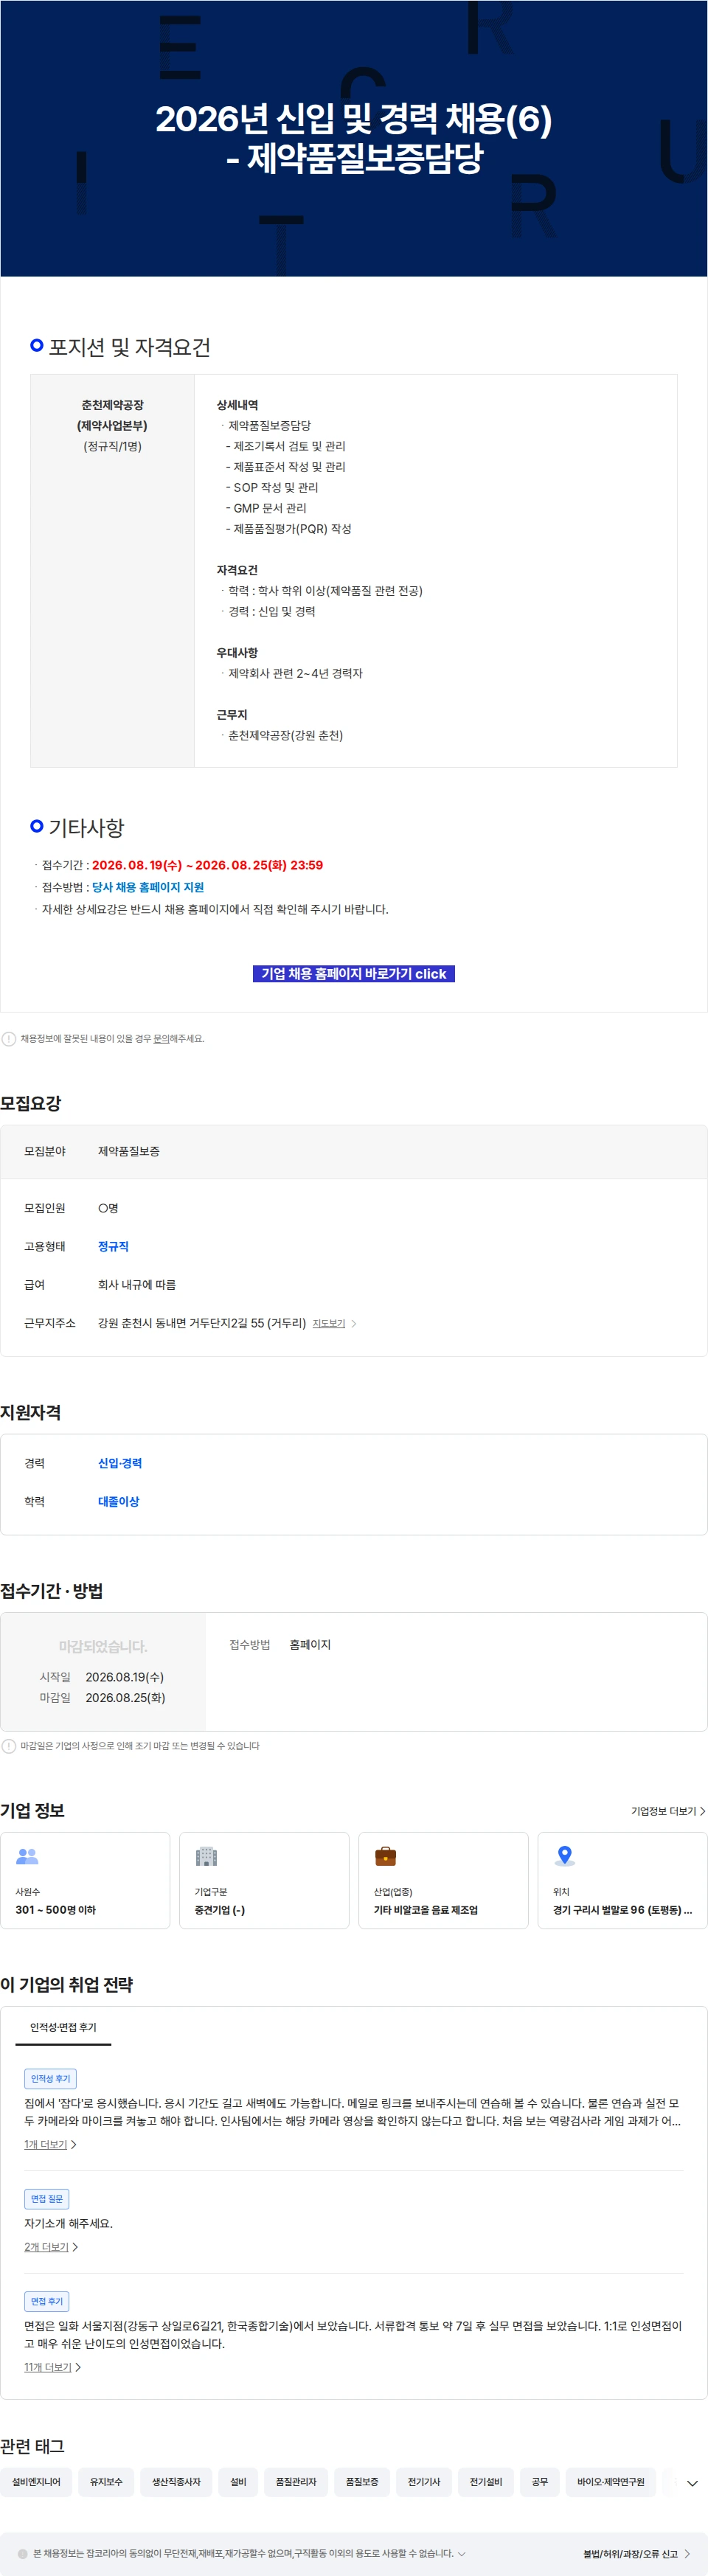Click the 마감되었습니다. status text
Viewport: 708px width, 2576px height.
[103, 1646]
